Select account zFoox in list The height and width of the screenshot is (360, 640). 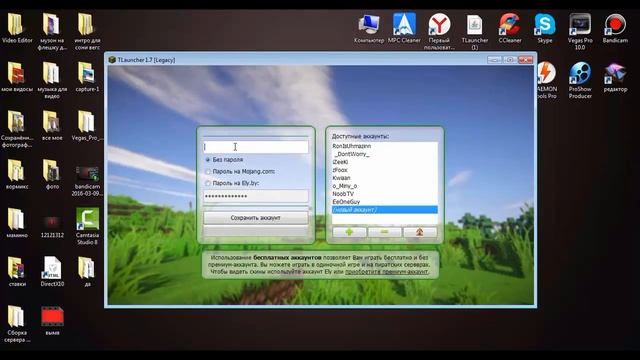coord(384,170)
